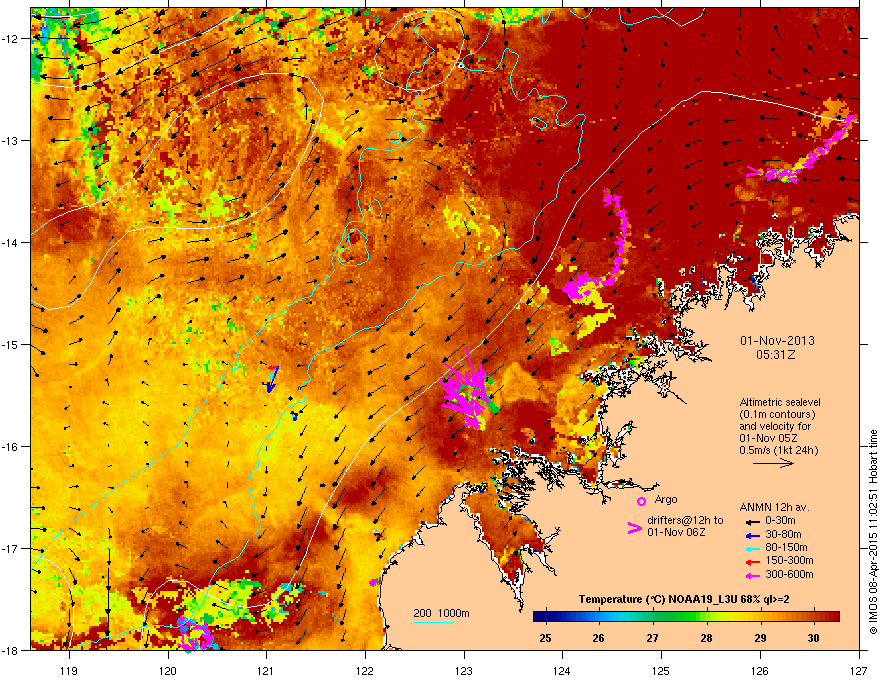
Task: Click the longitude label 124
Action: pos(562,670)
